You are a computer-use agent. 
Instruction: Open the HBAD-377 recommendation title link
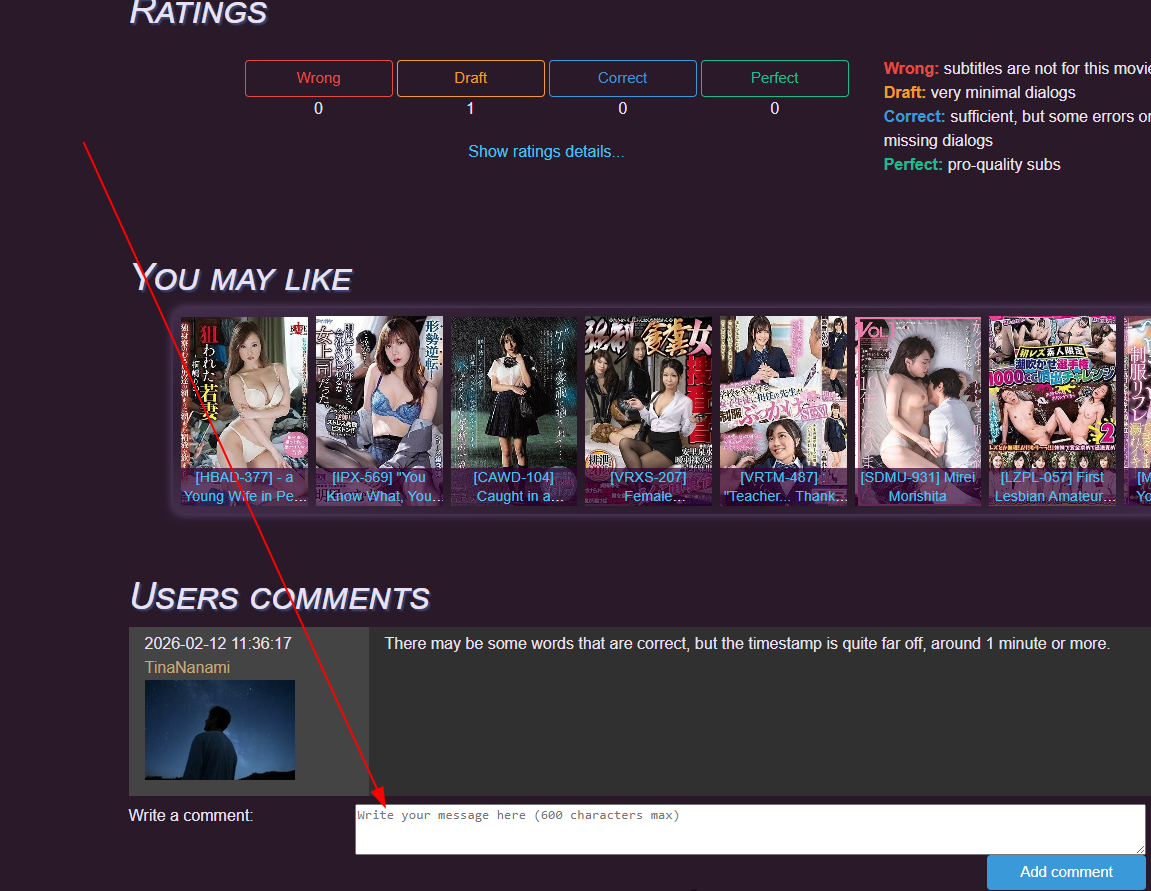point(244,487)
